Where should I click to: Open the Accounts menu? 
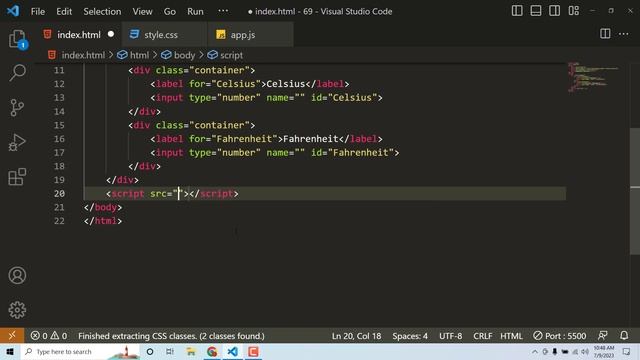point(17,276)
